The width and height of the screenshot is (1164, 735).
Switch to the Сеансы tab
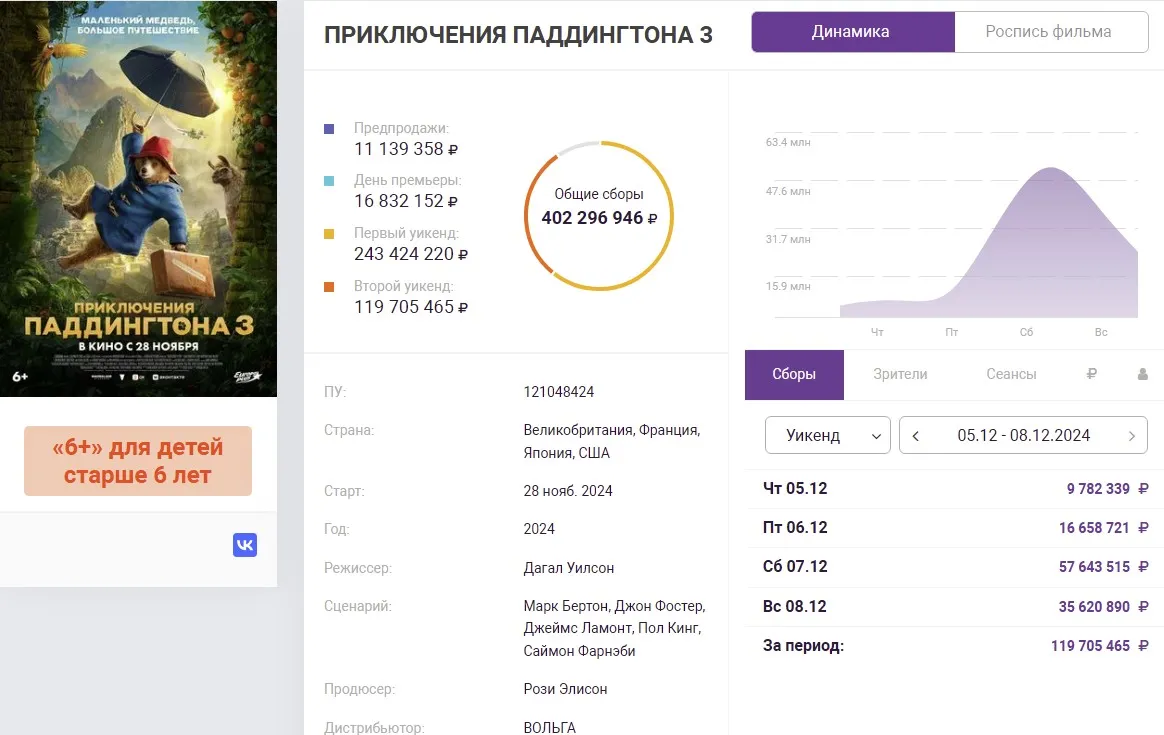click(x=1011, y=374)
